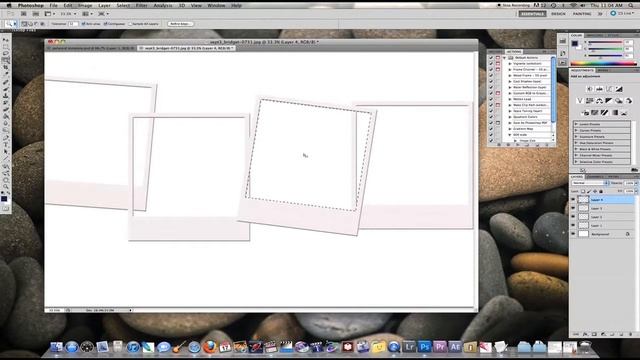Select the Rectangular Marquee tool
Viewport: 640px width, 360px height.
6,47
